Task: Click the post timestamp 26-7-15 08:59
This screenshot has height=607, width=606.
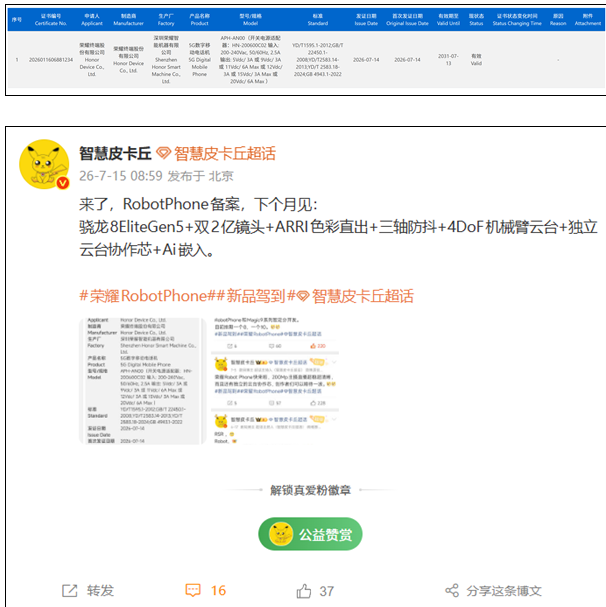Action: (x=121, y=176)
